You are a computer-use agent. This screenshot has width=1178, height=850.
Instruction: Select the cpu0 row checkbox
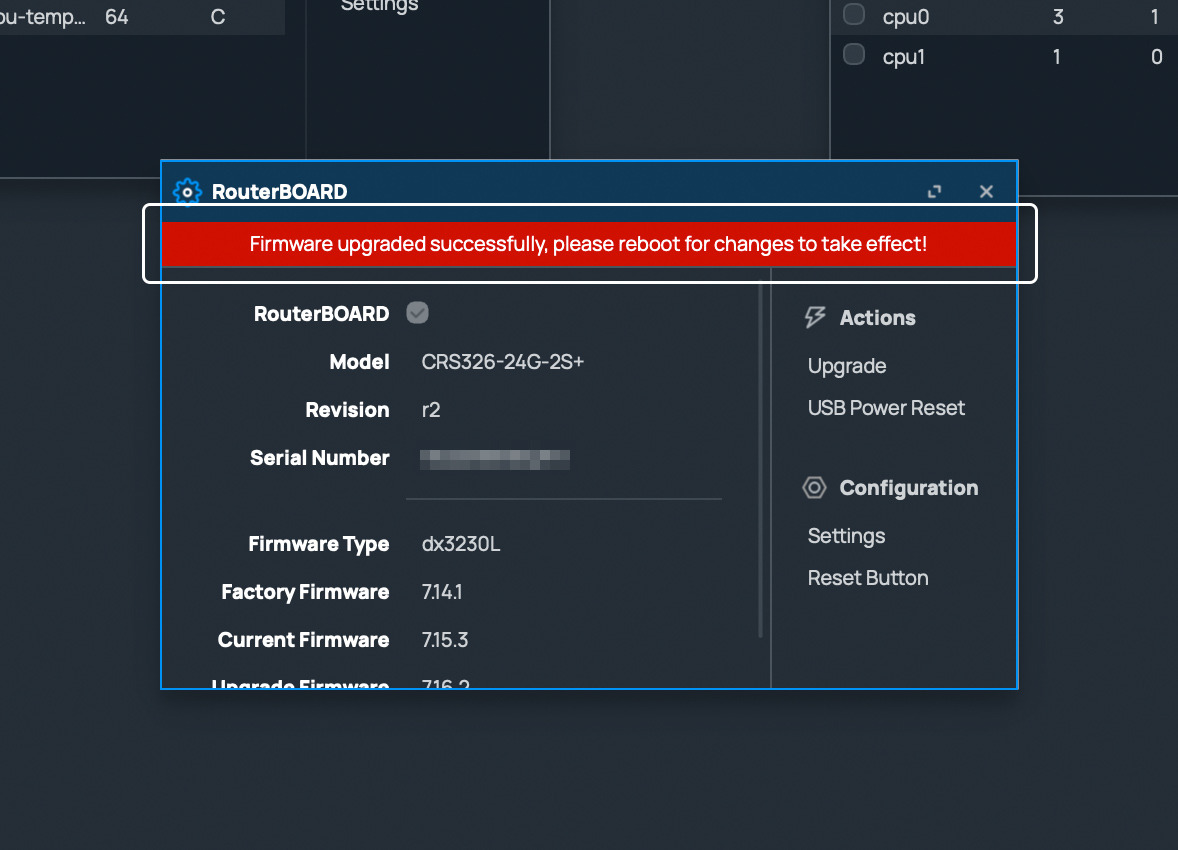[x=854, y=15]
